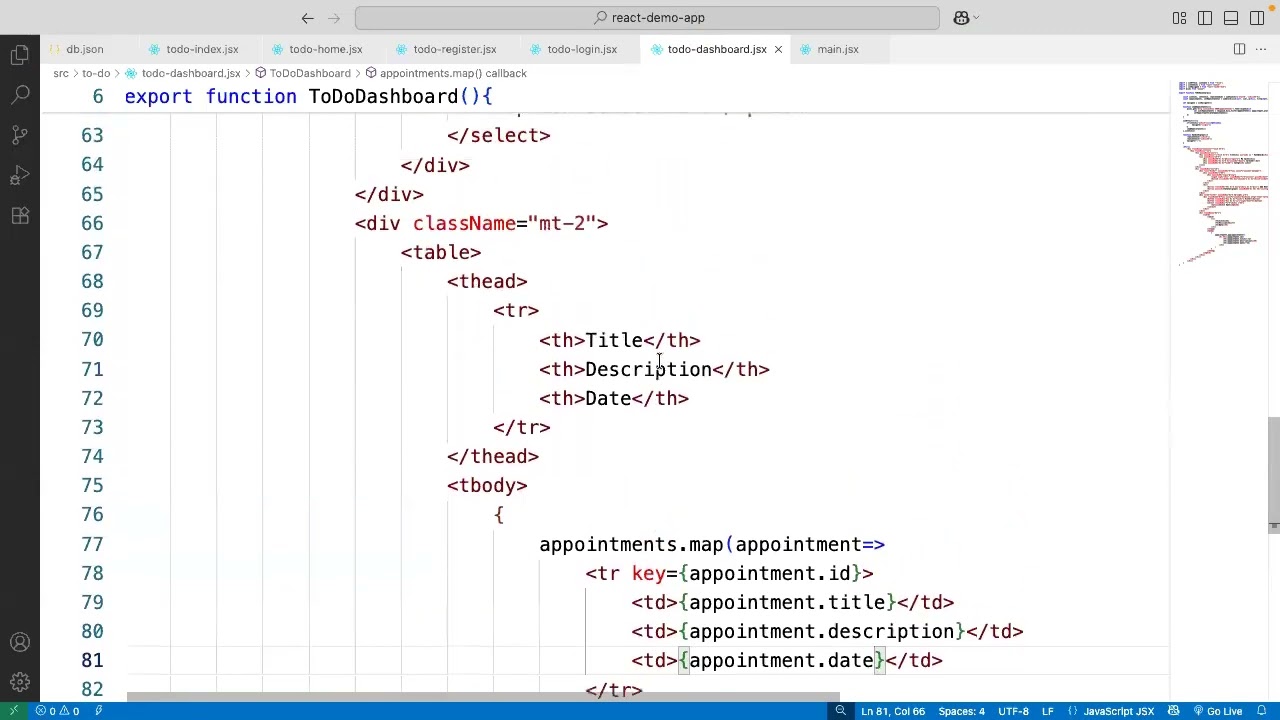
Task: Go forward with the navigation arrow
Action: coord(333,18)
